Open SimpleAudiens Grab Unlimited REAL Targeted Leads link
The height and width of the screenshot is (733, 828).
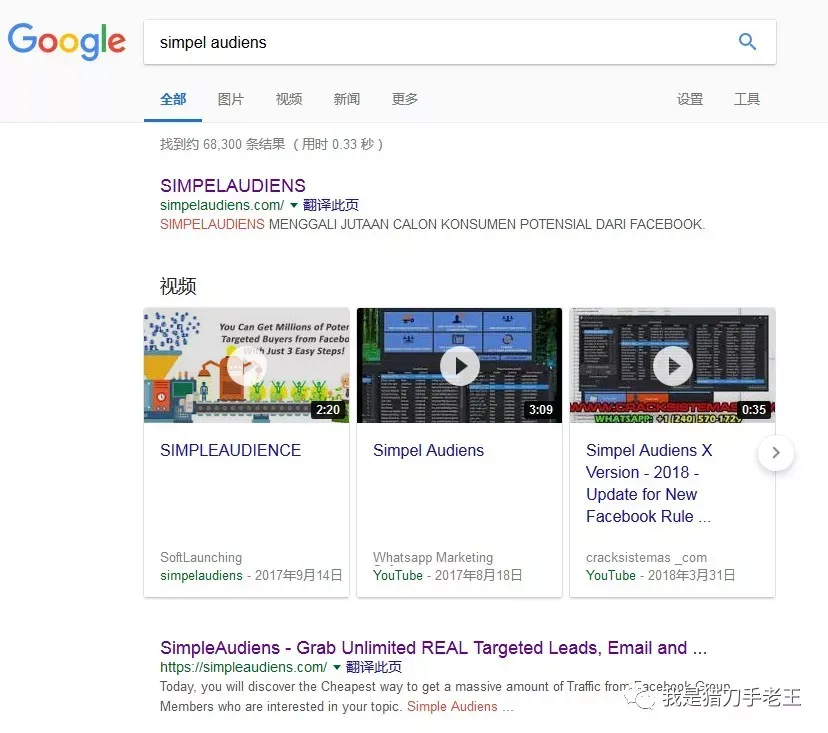click(433, 647)
